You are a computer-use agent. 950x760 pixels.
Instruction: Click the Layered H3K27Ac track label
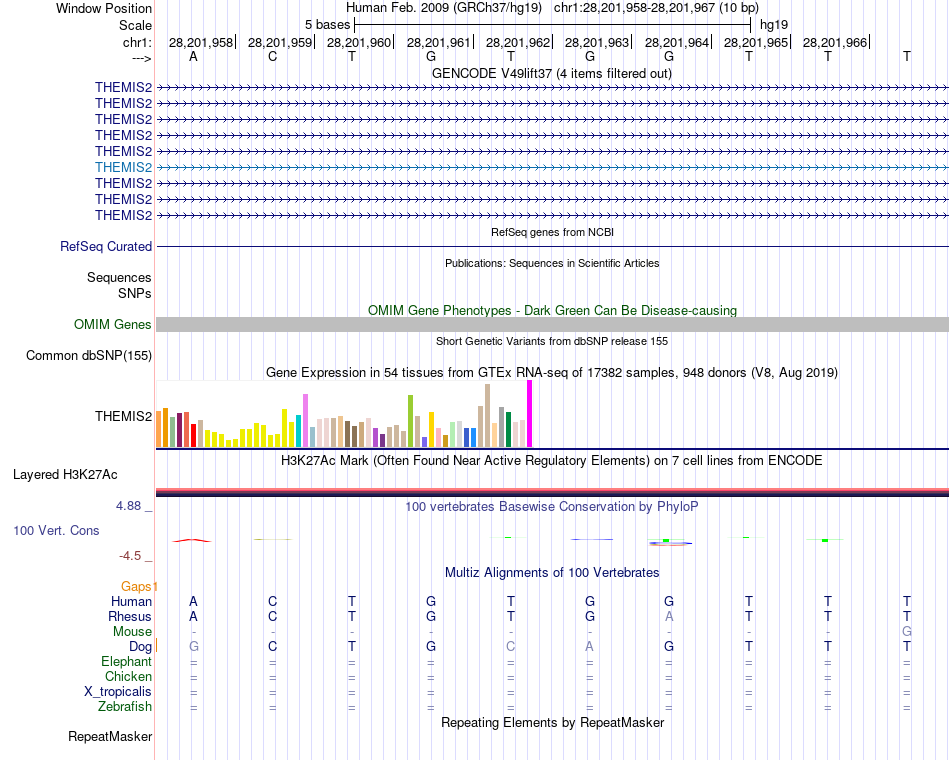65,475
